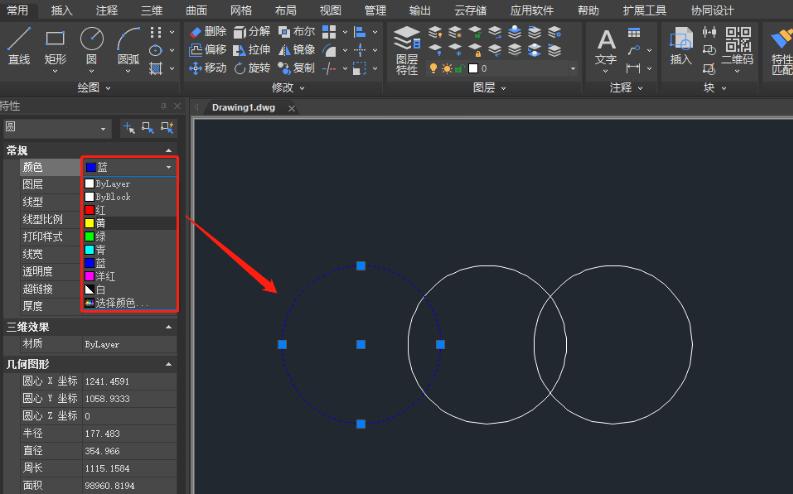Click the 材质 ByLayer value field
Image resolution: width=793 pixels, height=494 pixels.
point(129,344)
